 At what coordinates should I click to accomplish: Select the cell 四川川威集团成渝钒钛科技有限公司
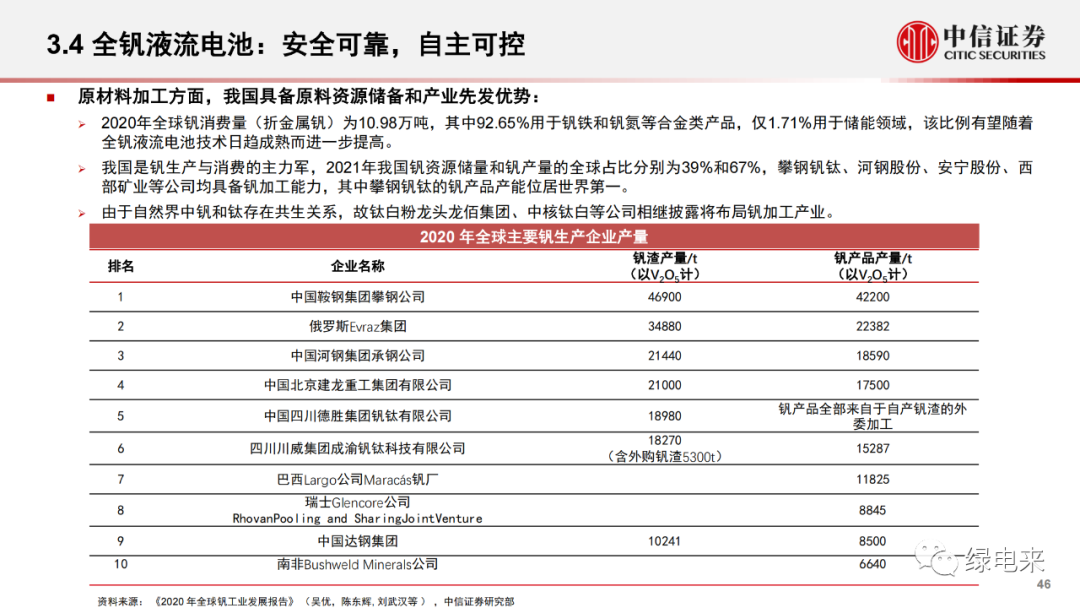click(357, 449)
